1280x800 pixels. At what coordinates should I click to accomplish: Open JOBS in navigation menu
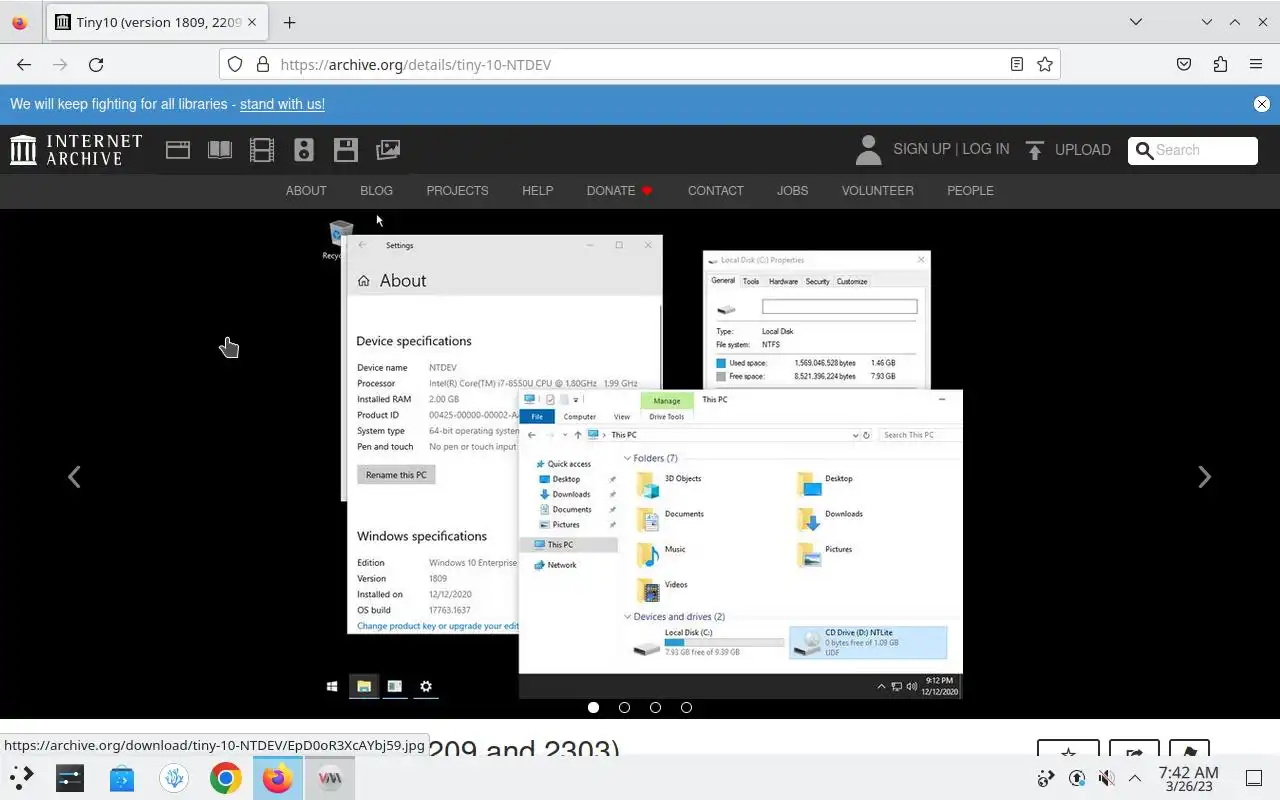pos(792,190)
